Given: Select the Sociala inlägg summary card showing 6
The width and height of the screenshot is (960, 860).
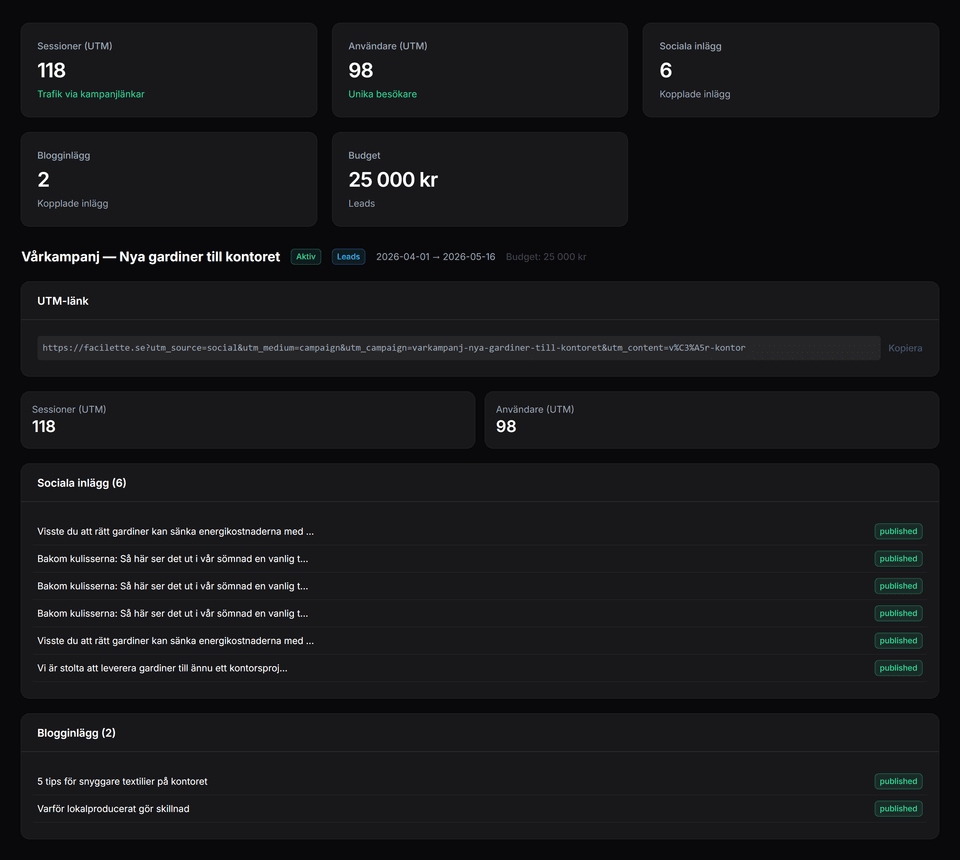Looking at the screenshot, I should (790, 70).
